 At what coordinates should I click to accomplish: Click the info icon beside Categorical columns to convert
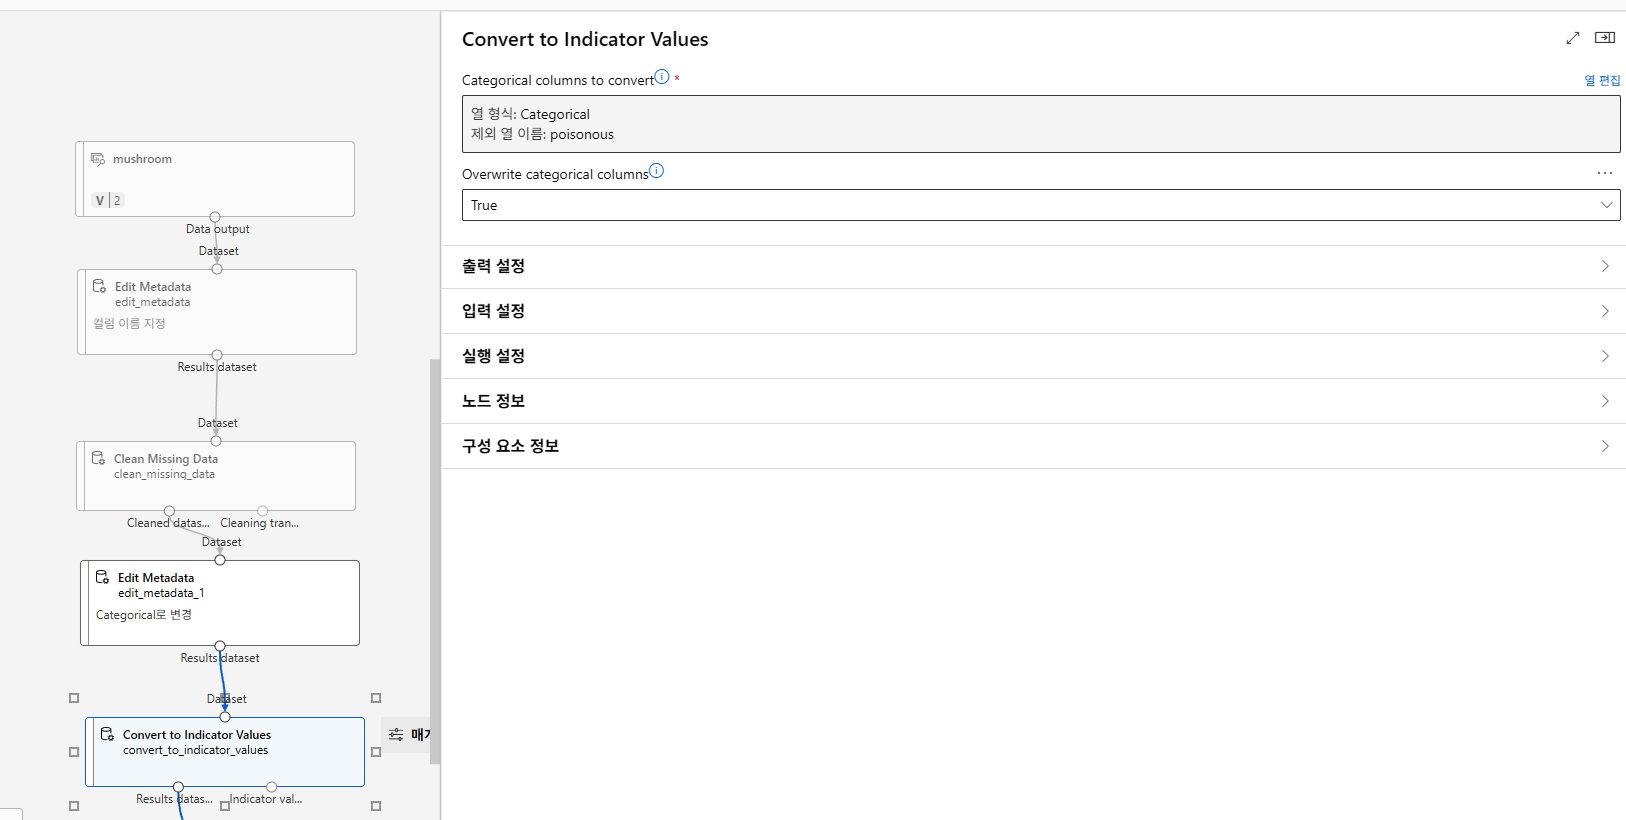click(662, 77)
